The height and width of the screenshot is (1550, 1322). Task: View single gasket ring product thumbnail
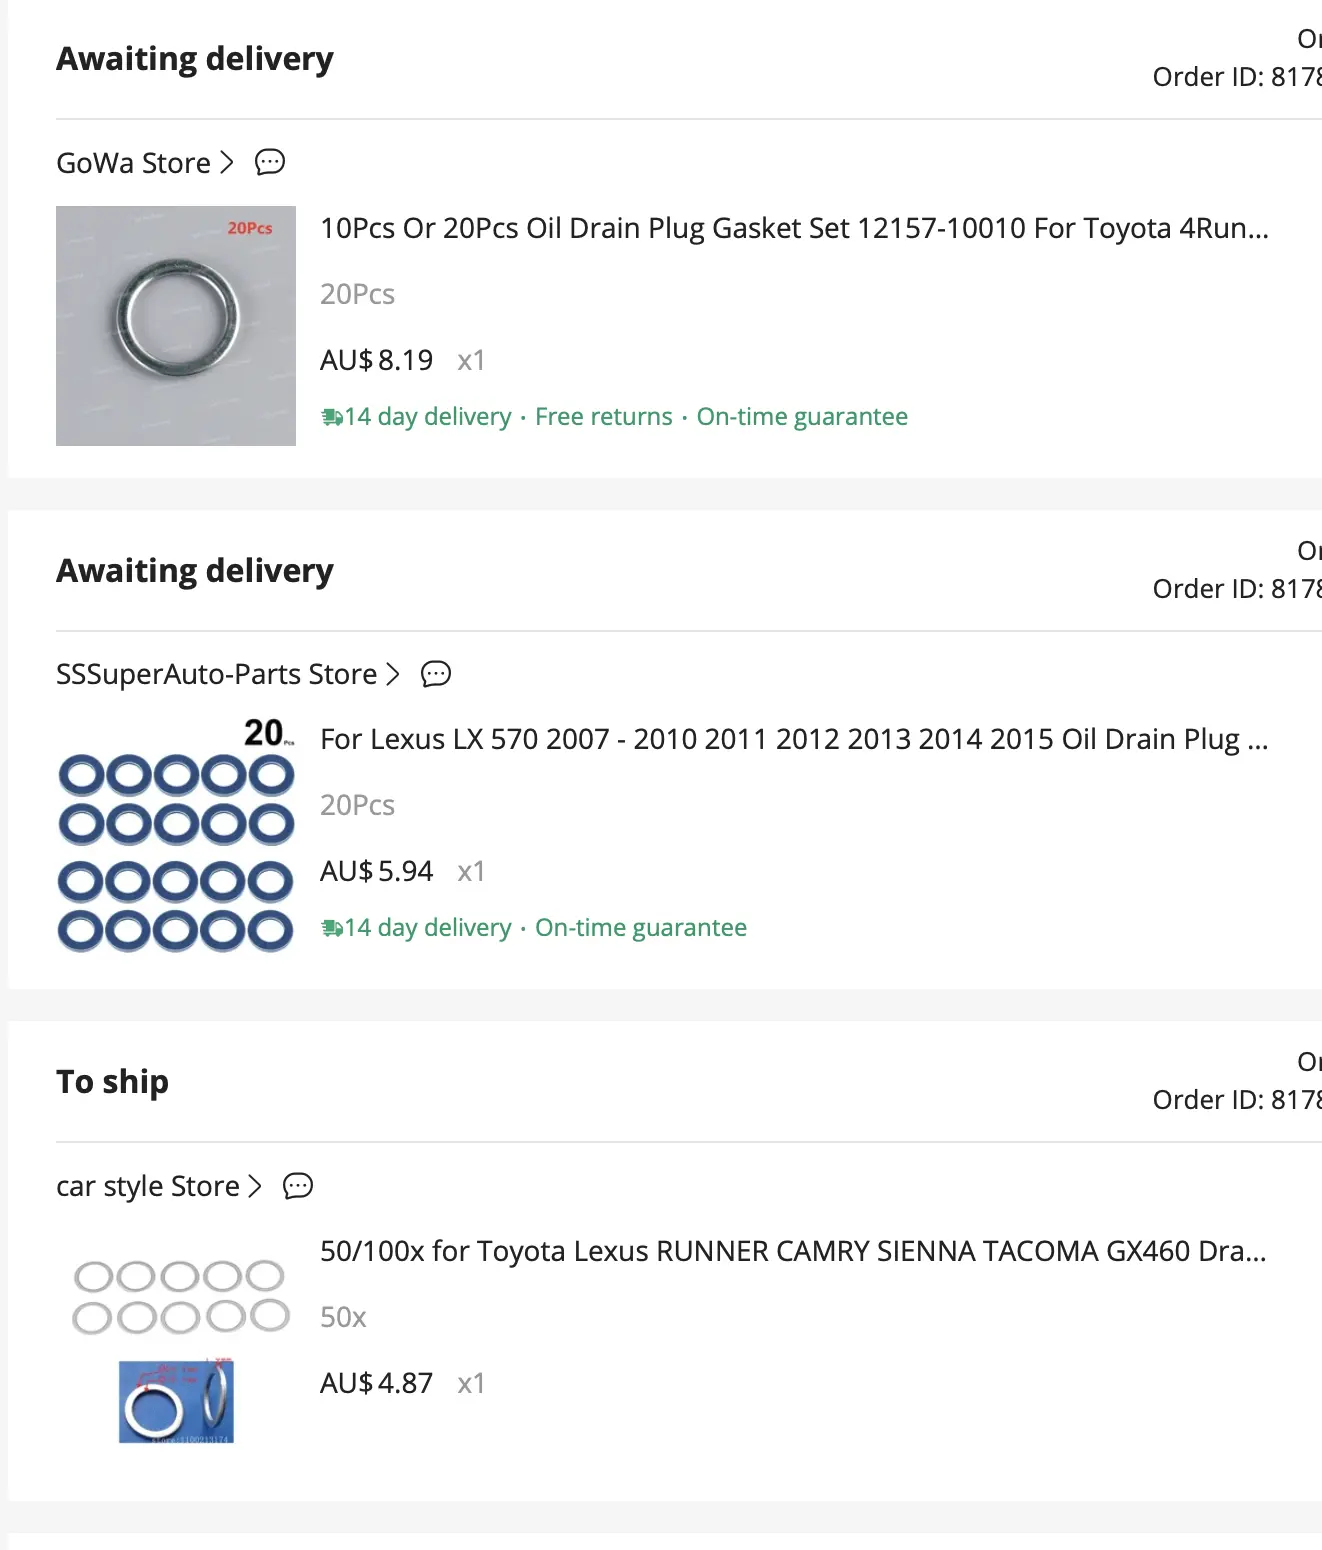tap(176, 326)
